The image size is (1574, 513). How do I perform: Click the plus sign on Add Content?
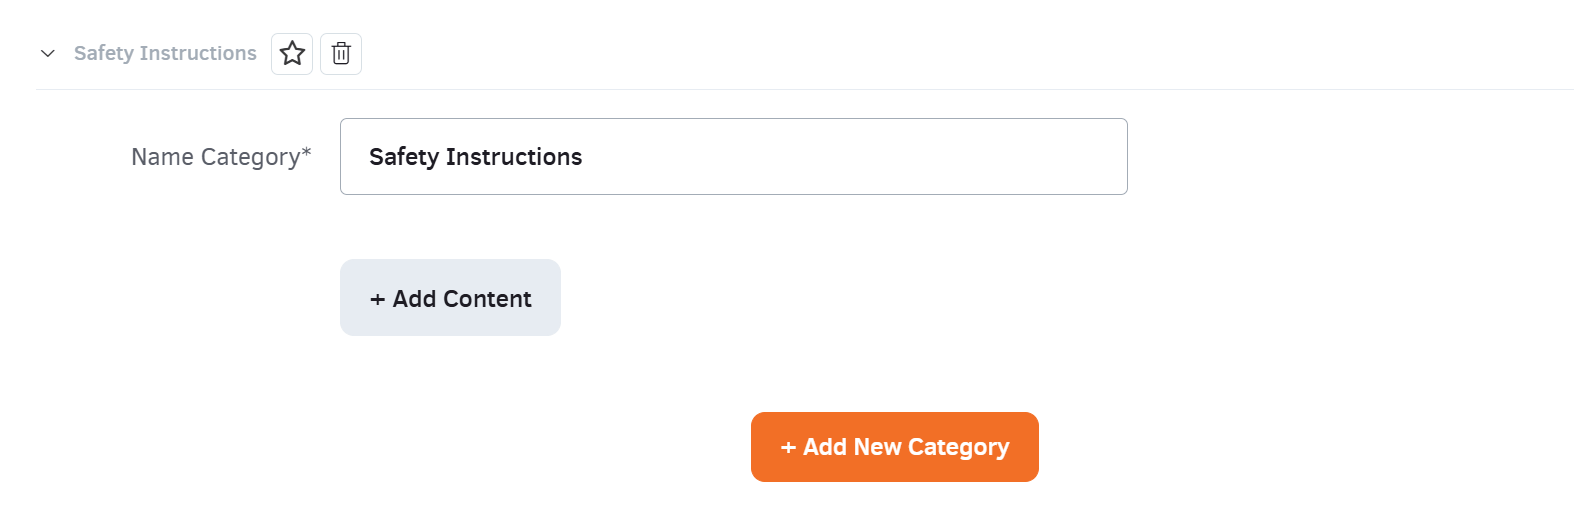pyautogui.click(x=378, y=299)
